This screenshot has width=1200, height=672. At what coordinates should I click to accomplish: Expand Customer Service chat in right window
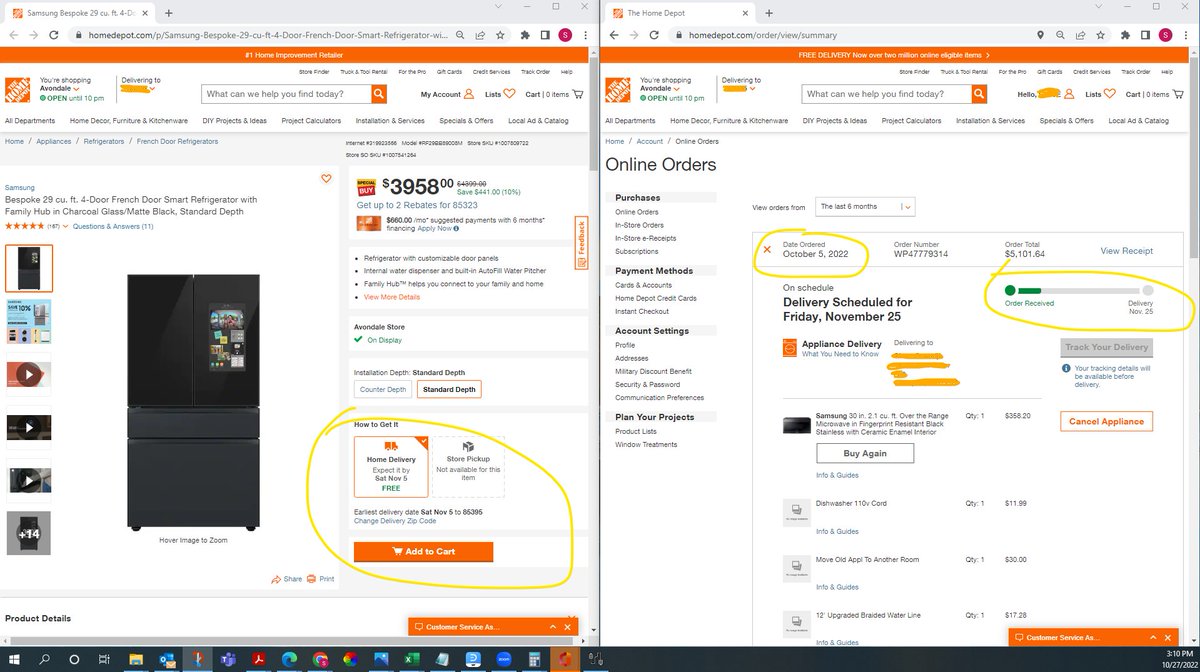(x=1153, y=637)
